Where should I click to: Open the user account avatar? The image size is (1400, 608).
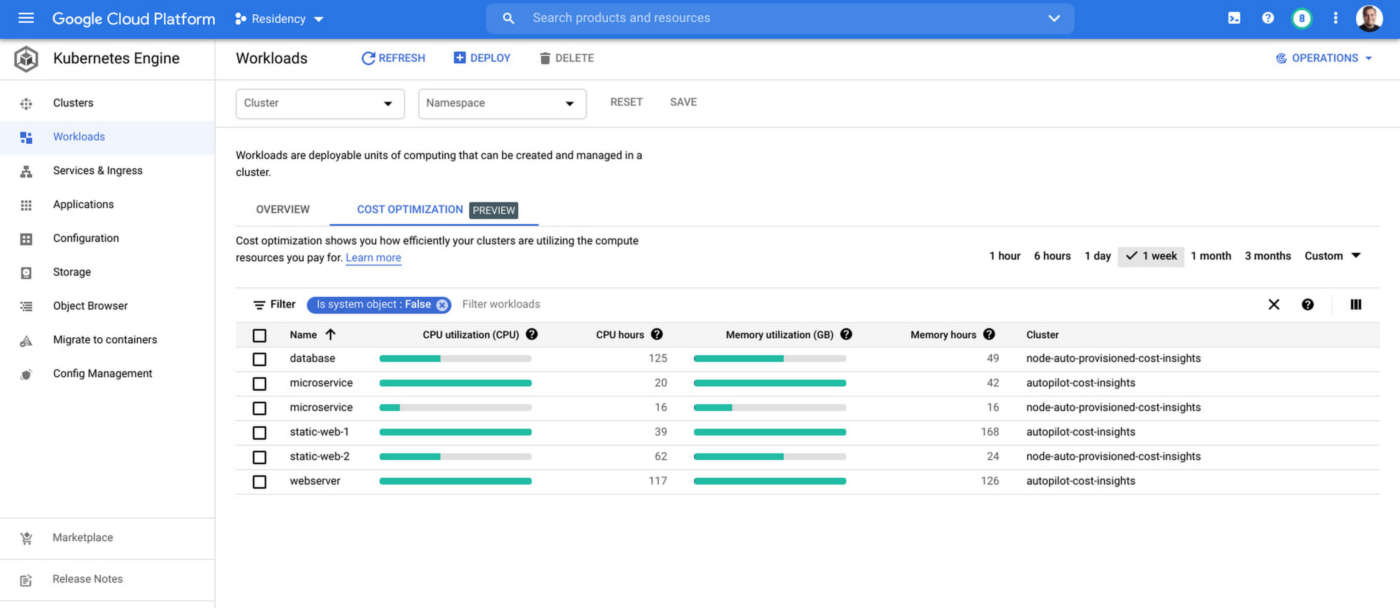(x=1369, y=18)
